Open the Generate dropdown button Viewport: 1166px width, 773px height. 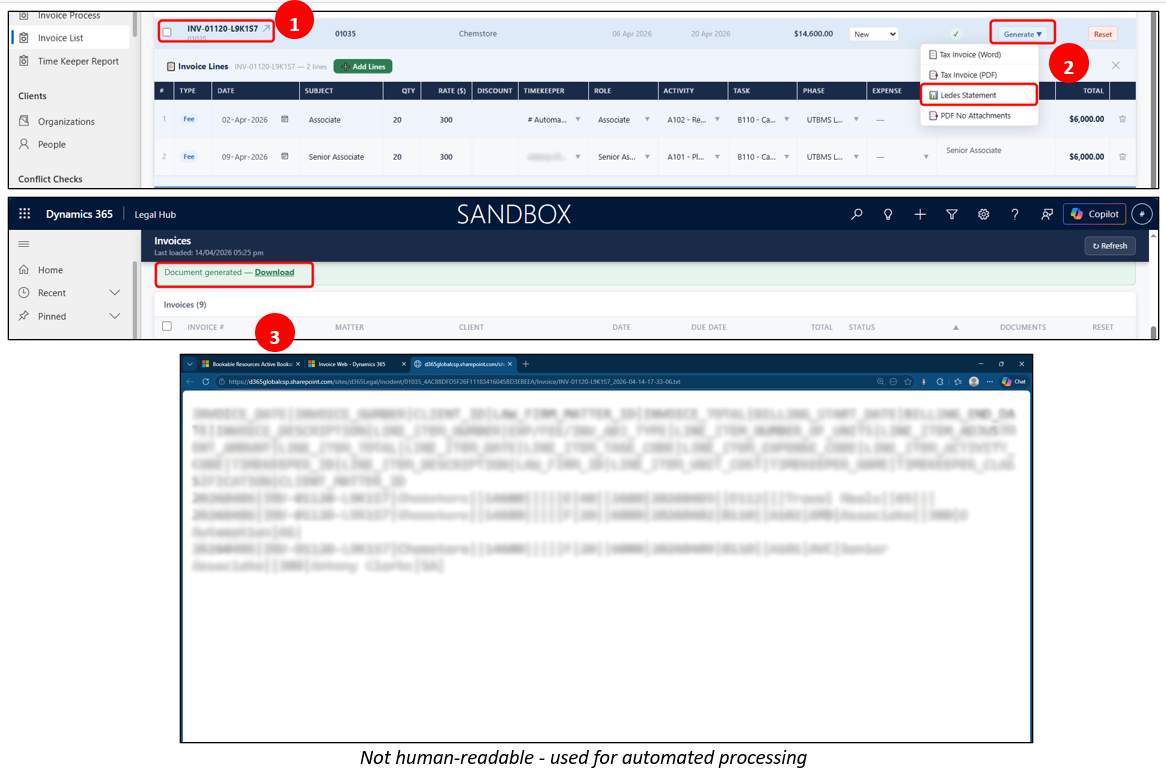pos(1022,33)
